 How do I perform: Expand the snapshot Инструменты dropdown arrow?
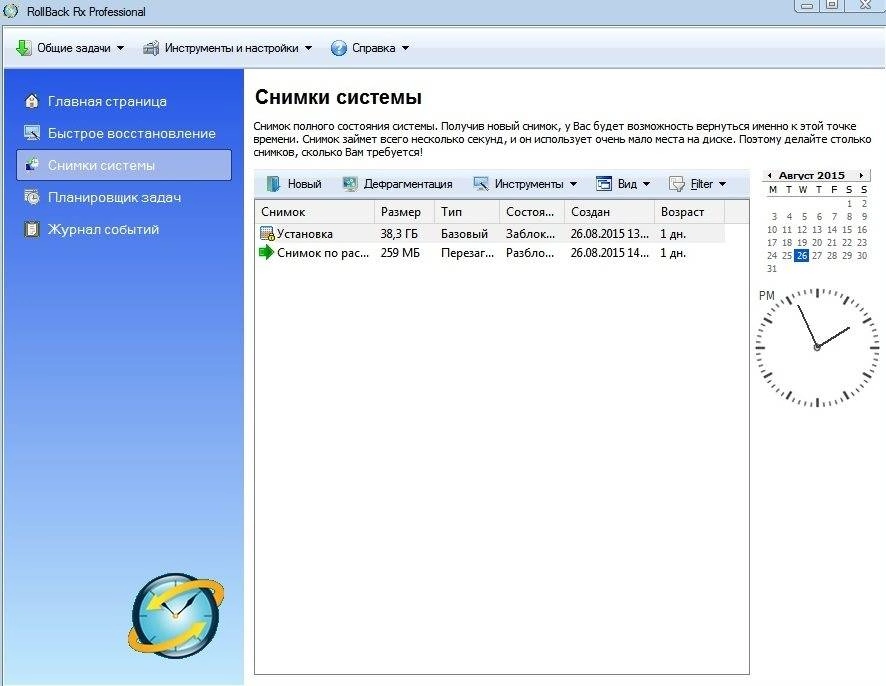(x=574, y=184)
